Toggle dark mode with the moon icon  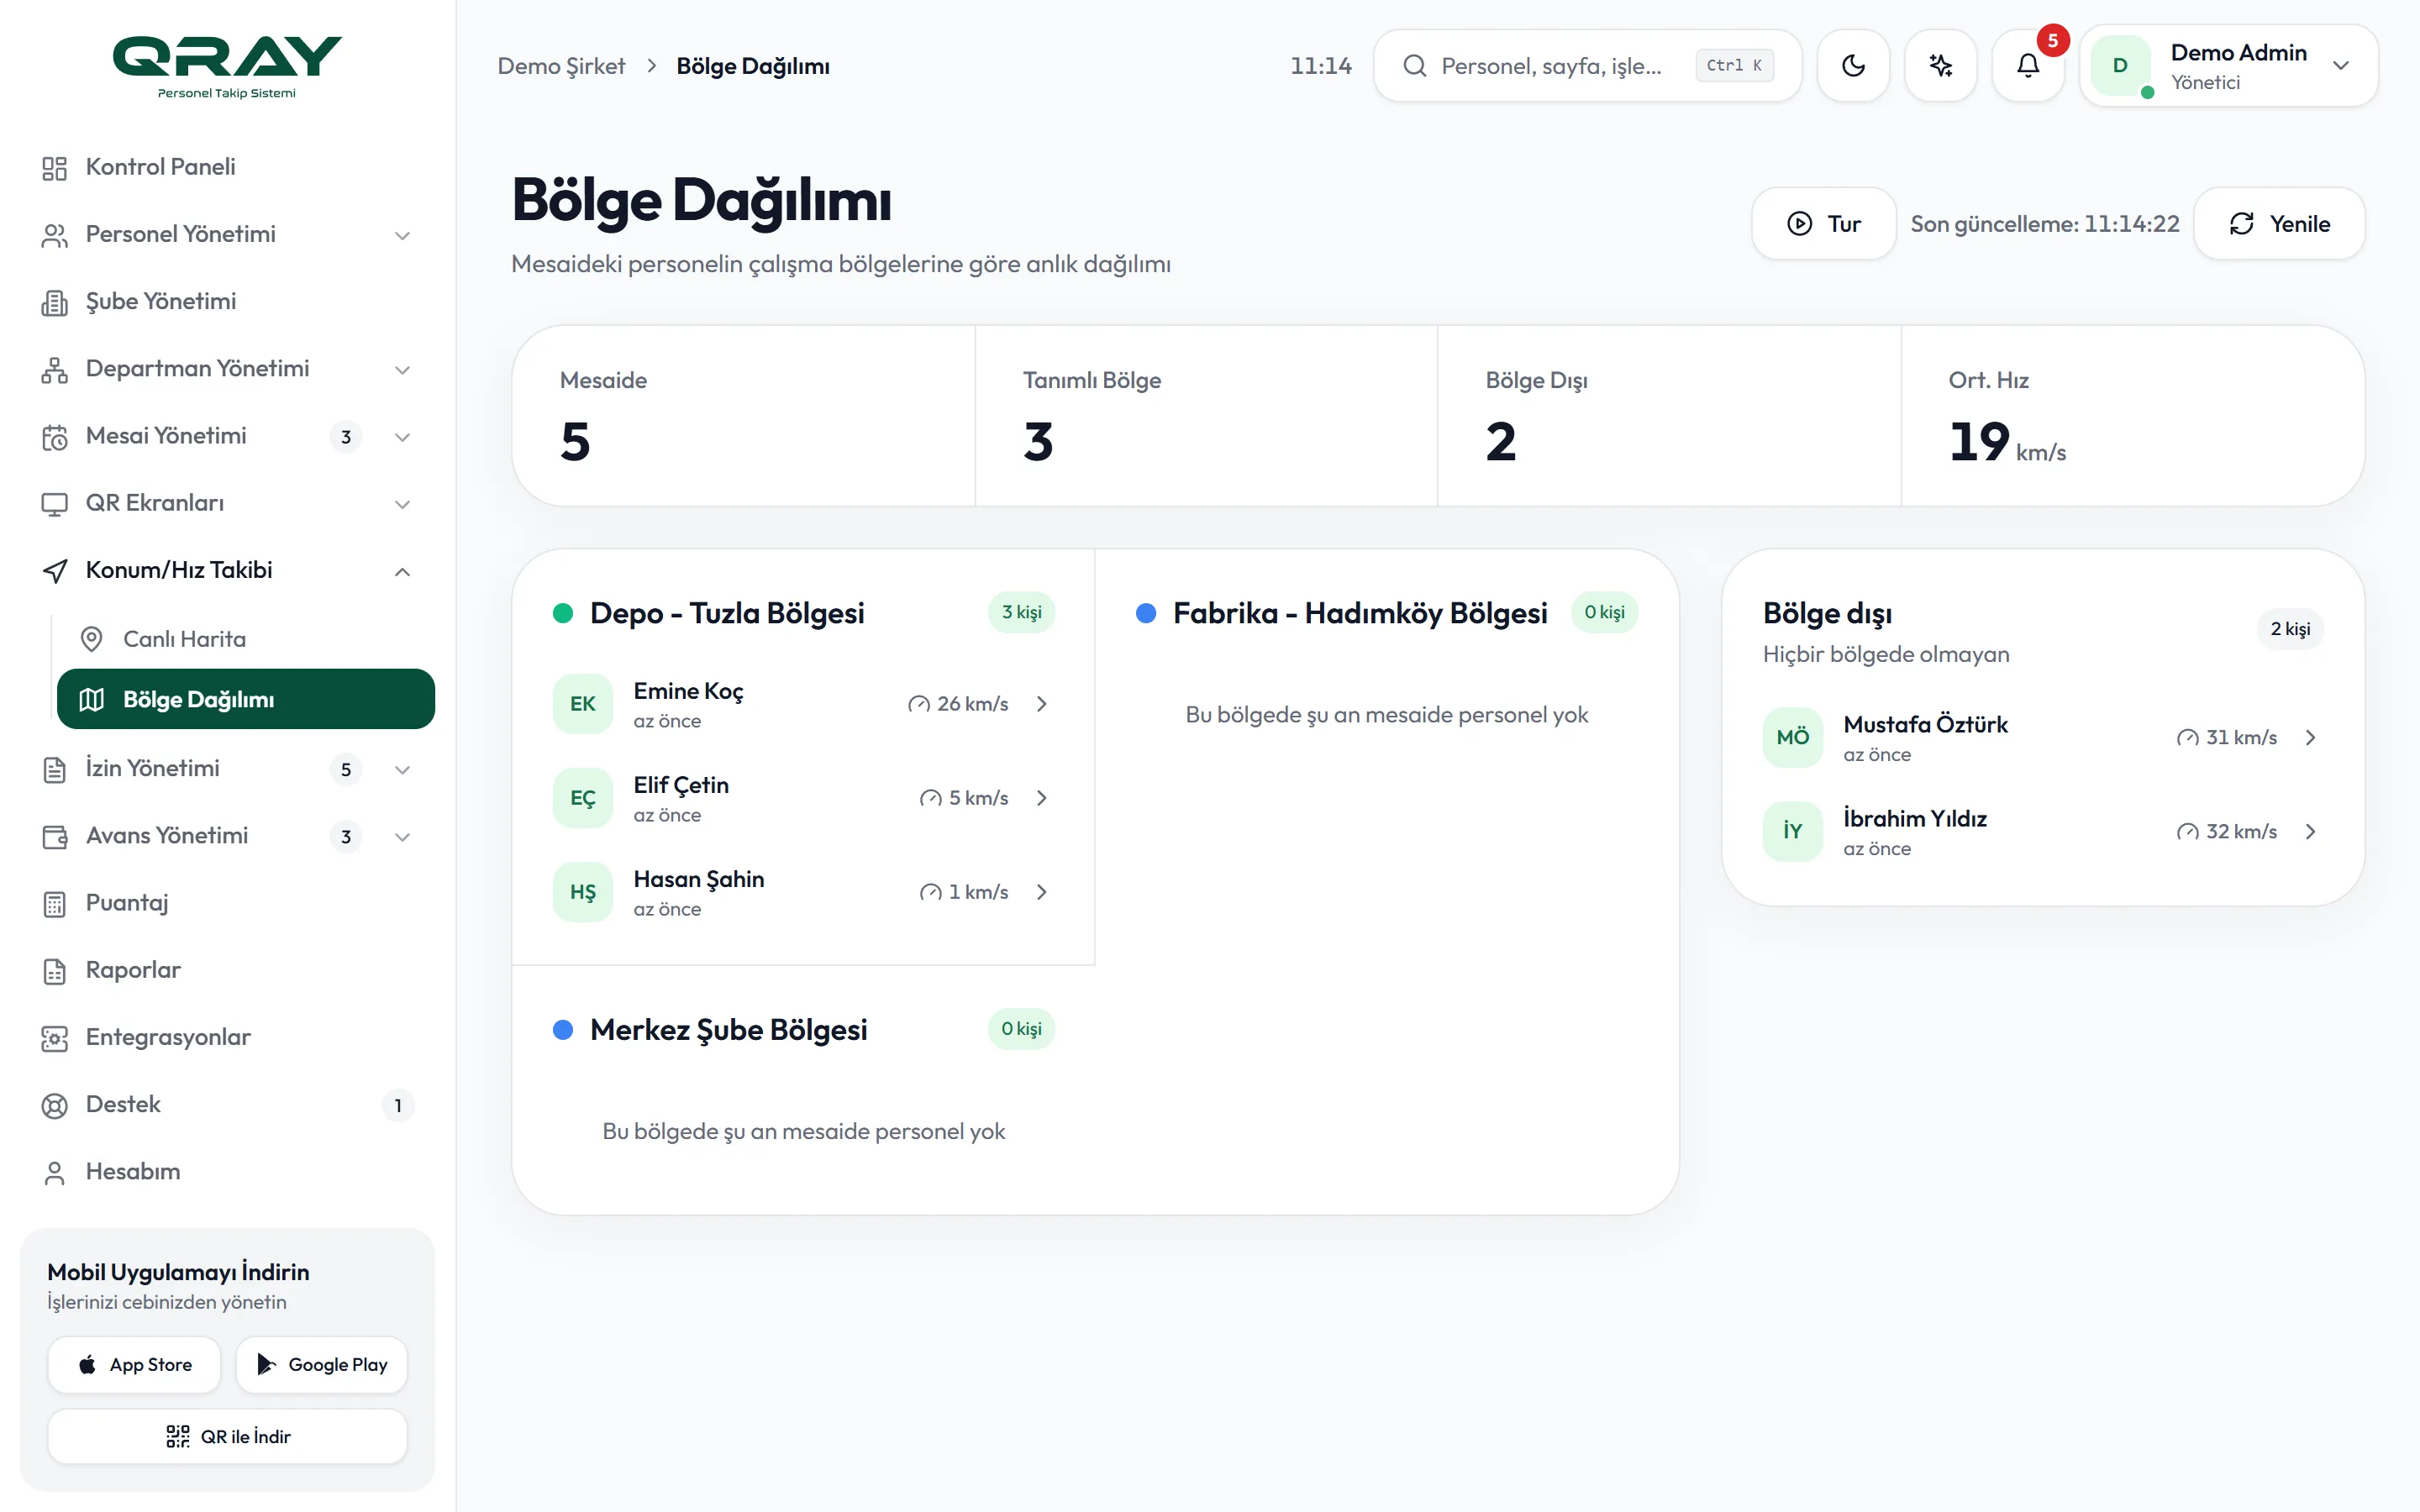[1853, 65]
